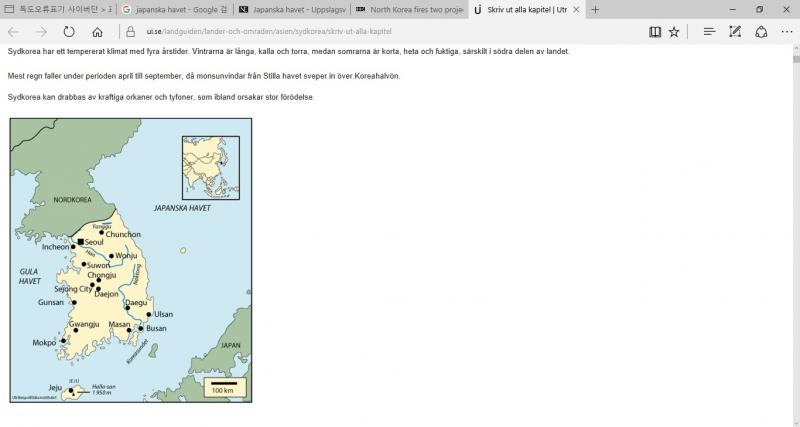The image size is (800, 427).
Task: Close the 'Skriv ut alla kapitel' tab
Action: click(x=576, y=9)
